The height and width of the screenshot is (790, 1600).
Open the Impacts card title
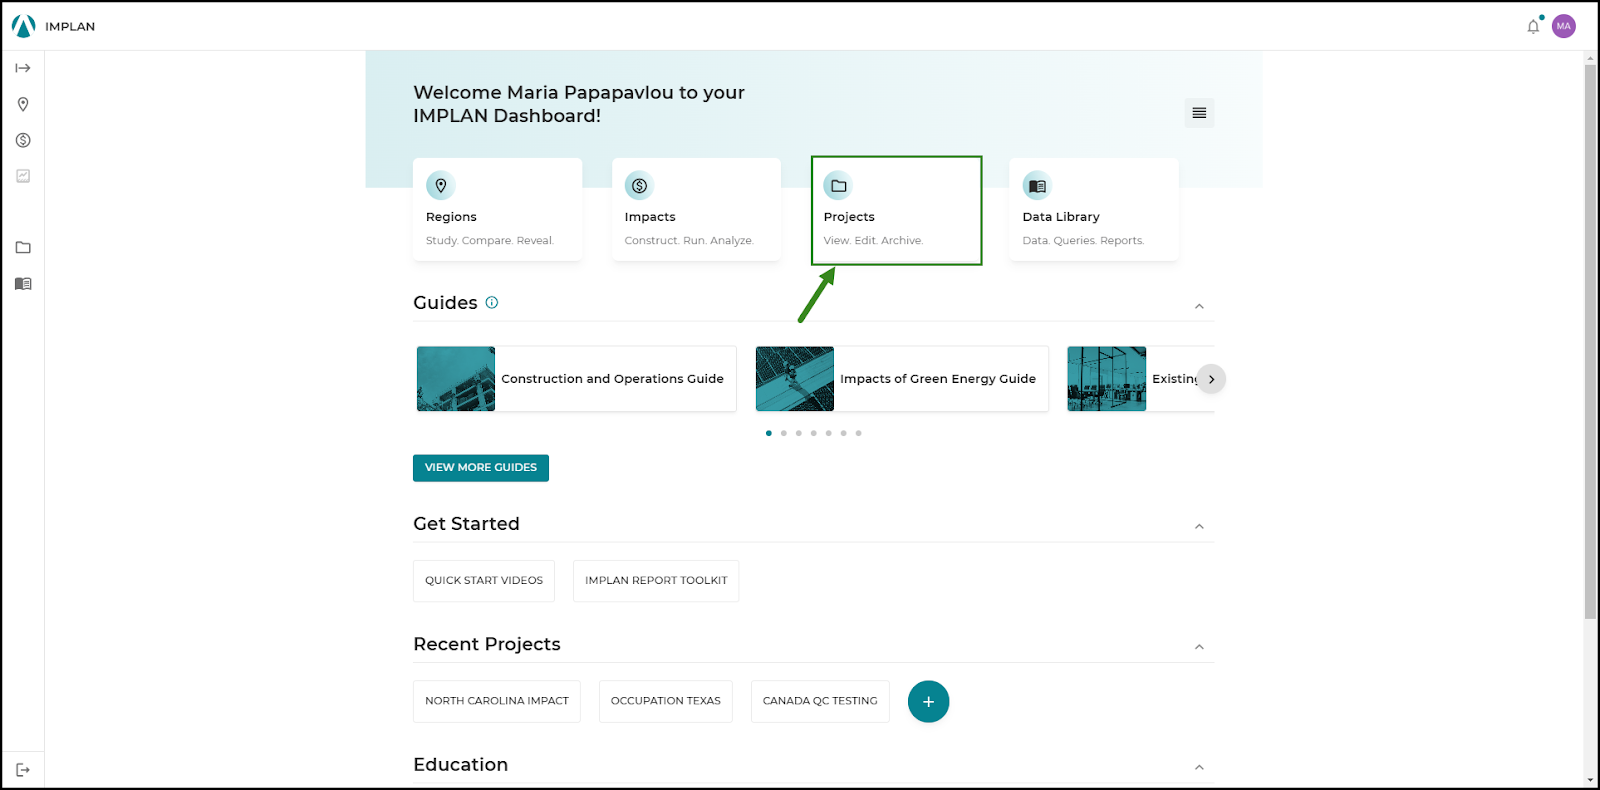tap(650, 217)
